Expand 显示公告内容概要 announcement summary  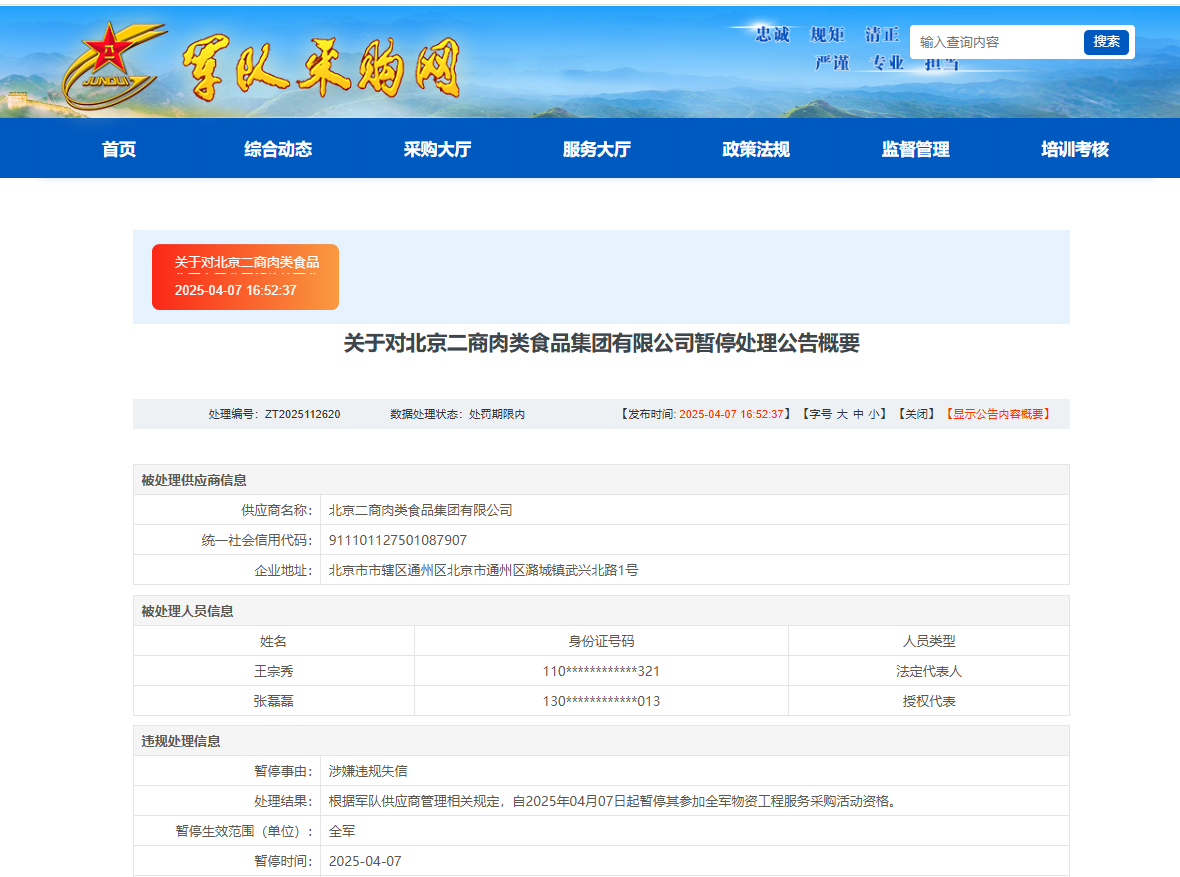coord(997,414)
